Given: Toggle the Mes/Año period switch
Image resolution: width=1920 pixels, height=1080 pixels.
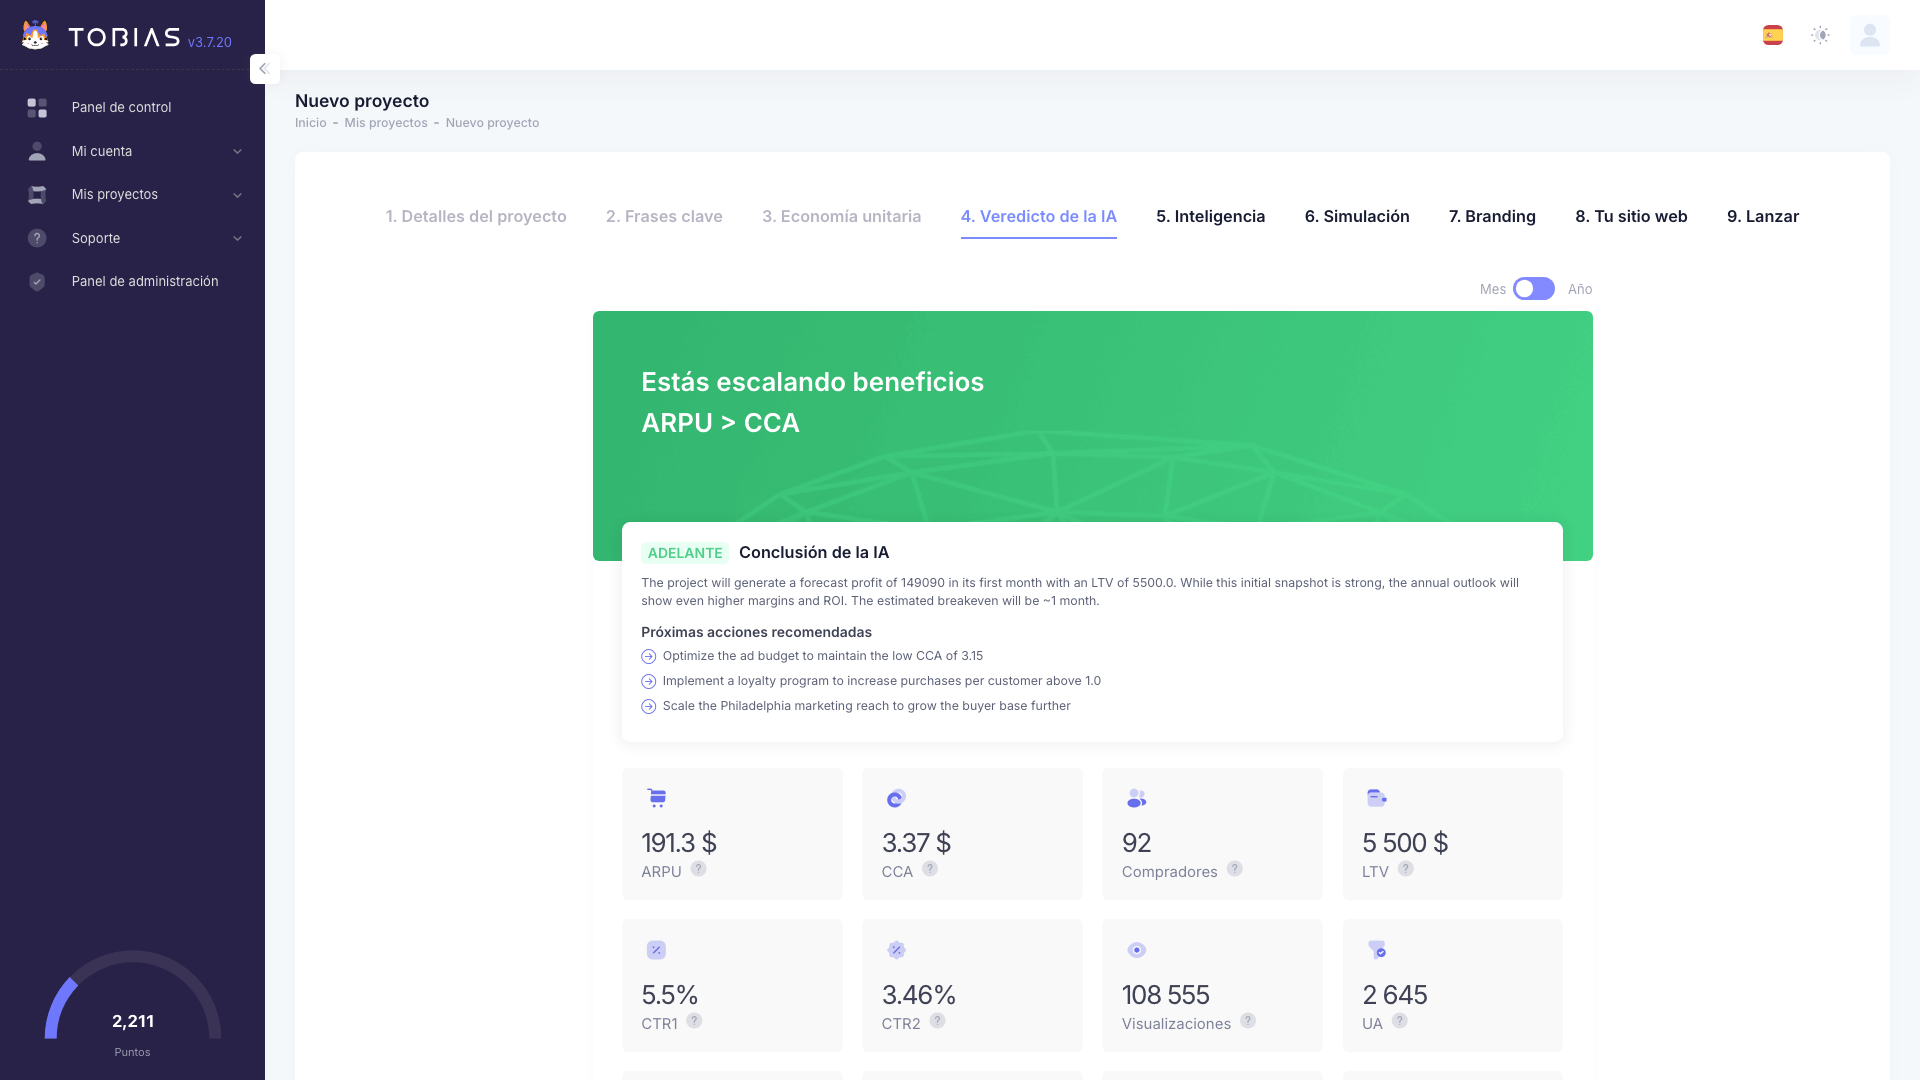Looking at the screenshot, I should click(x=1534, y=289).
